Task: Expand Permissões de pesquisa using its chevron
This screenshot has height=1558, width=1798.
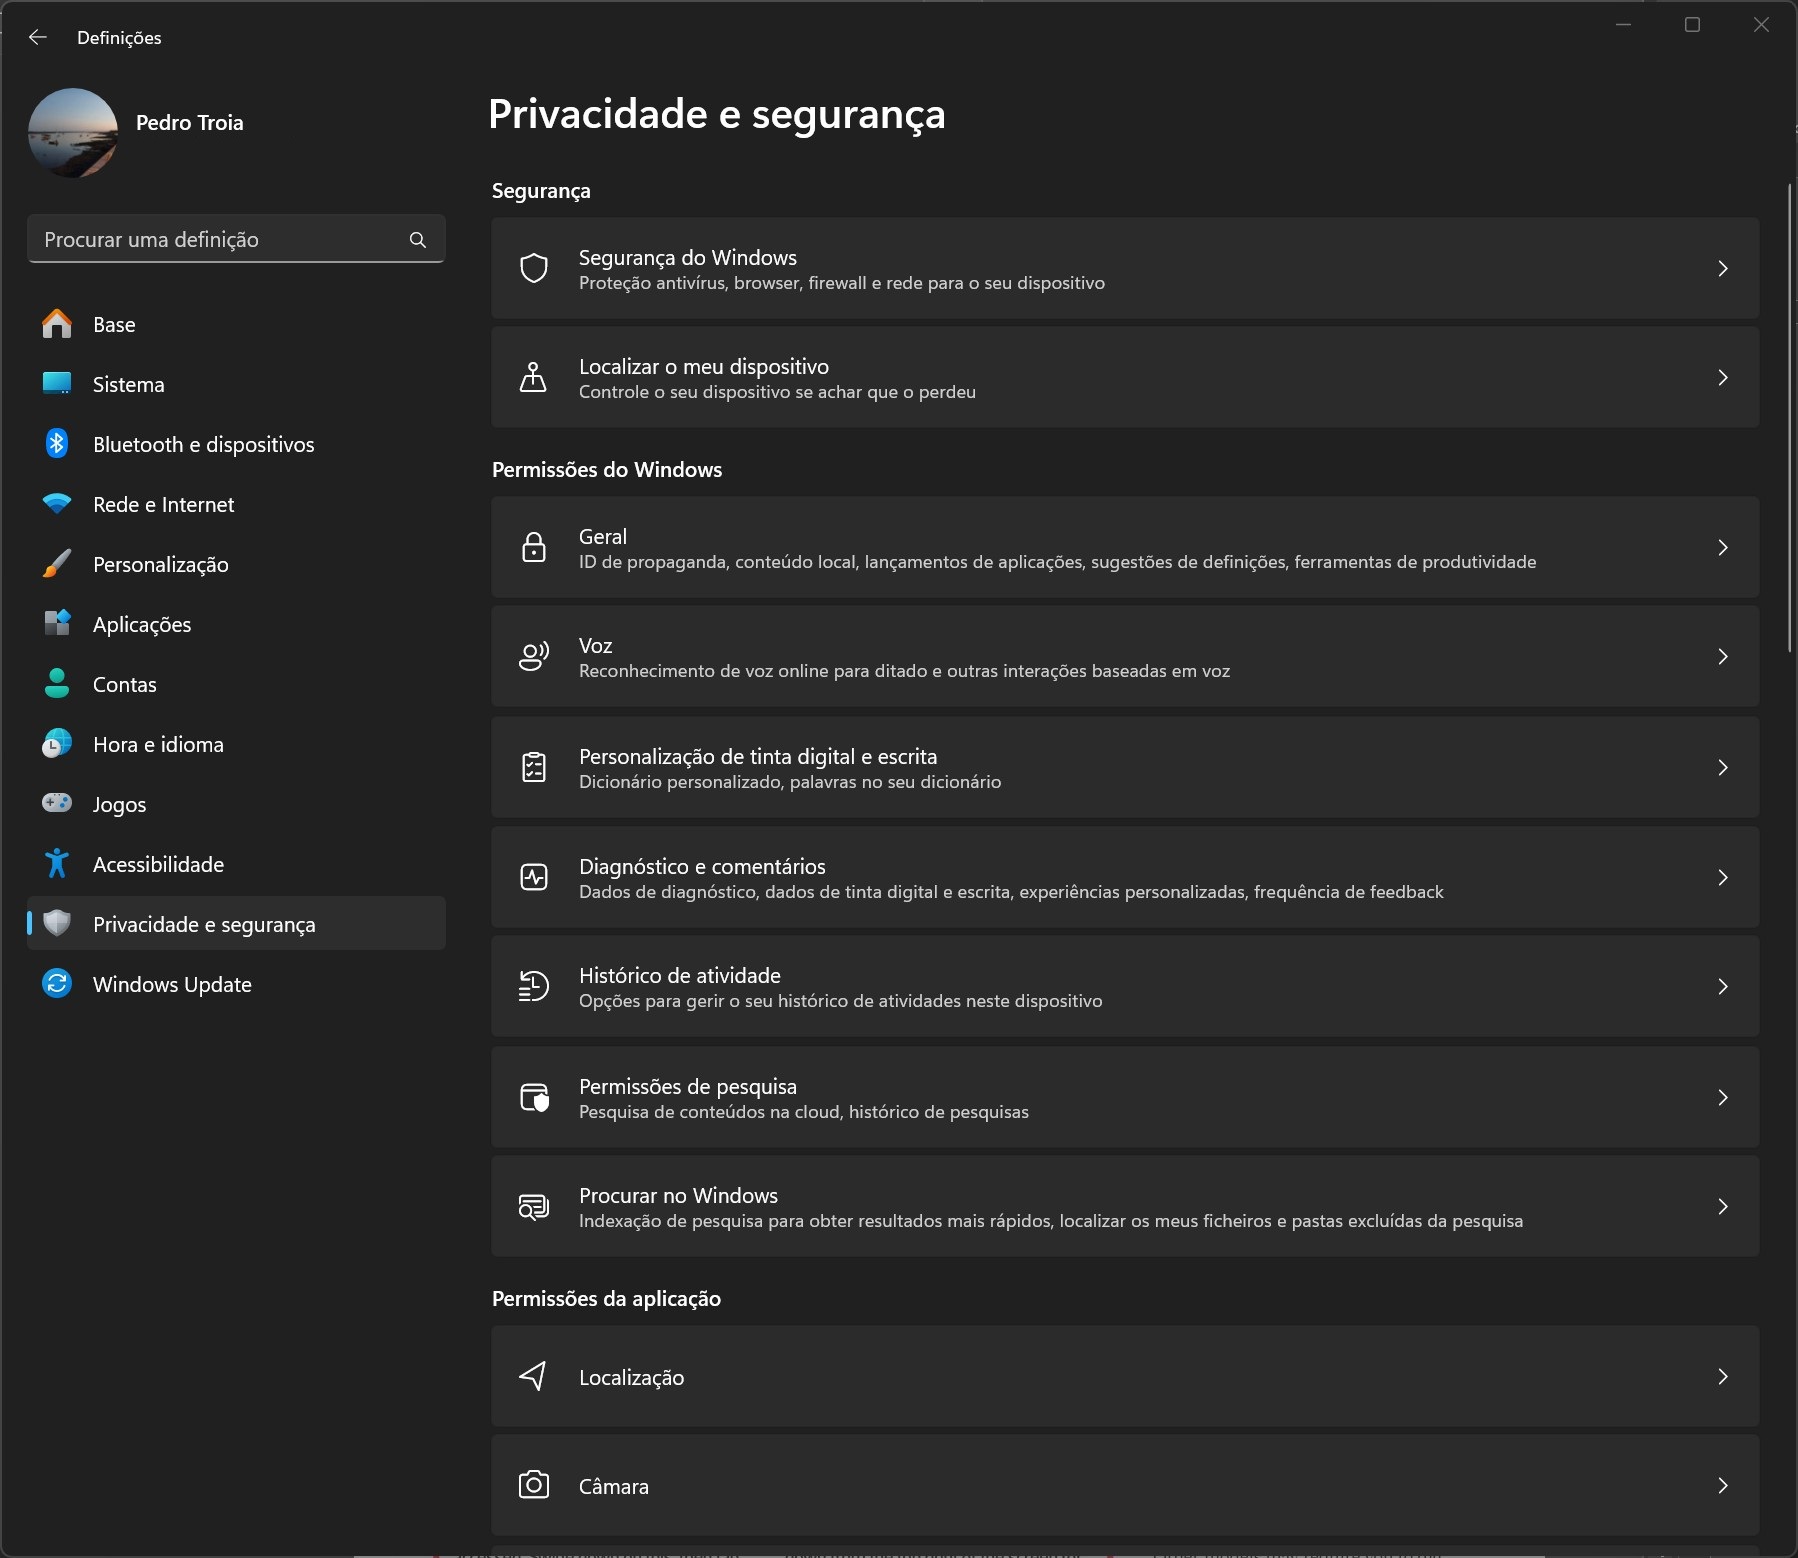Action: click(x=1723, y=1097)
